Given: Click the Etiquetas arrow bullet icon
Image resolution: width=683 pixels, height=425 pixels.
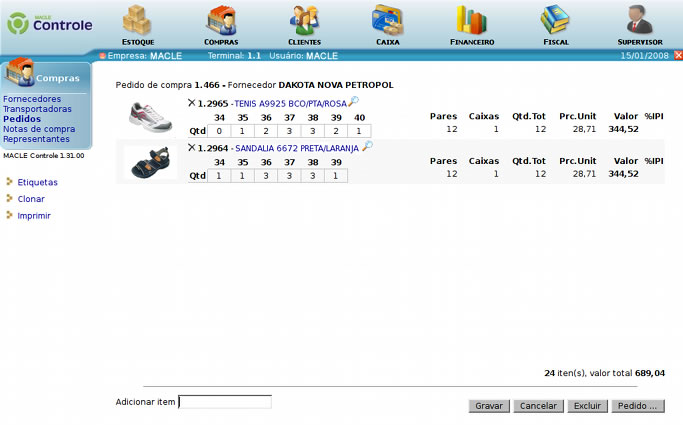Looking at the screenshot, I should coord(9,182).
